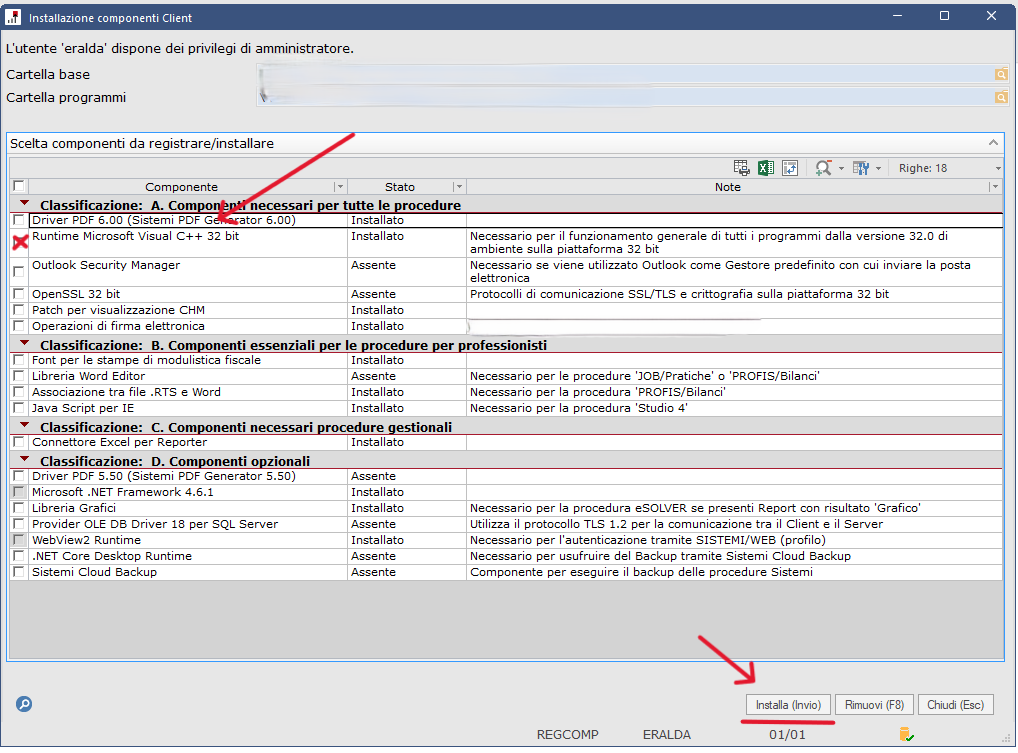Open the dropdown arrow beside the magnifier tool
Viewport: 1018px width, 753px height.
click(841, 169)
